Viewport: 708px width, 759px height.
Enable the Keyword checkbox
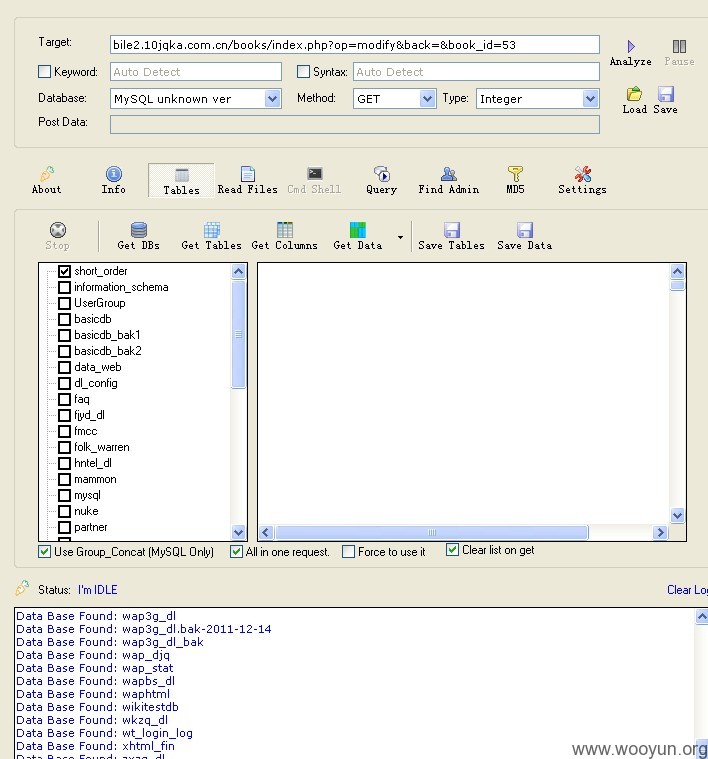pos(45,72)
